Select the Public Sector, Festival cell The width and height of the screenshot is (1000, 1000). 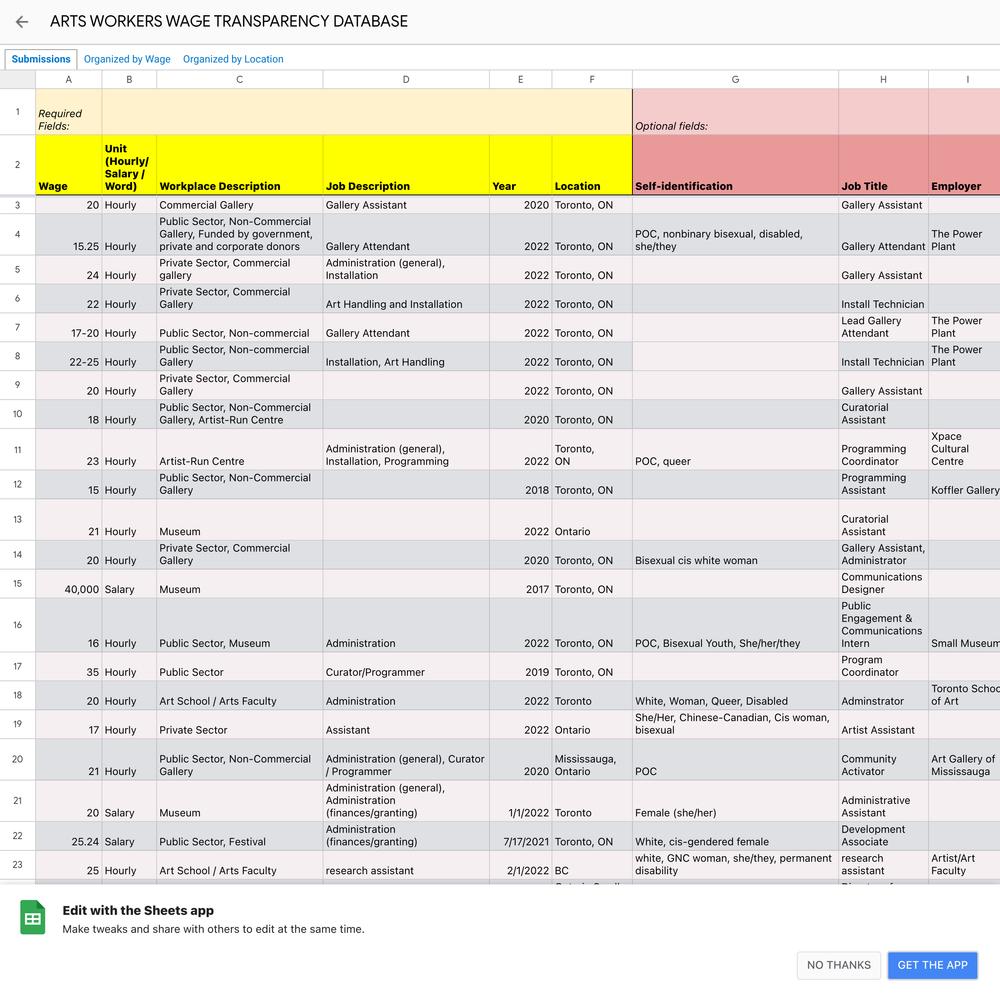239,835
